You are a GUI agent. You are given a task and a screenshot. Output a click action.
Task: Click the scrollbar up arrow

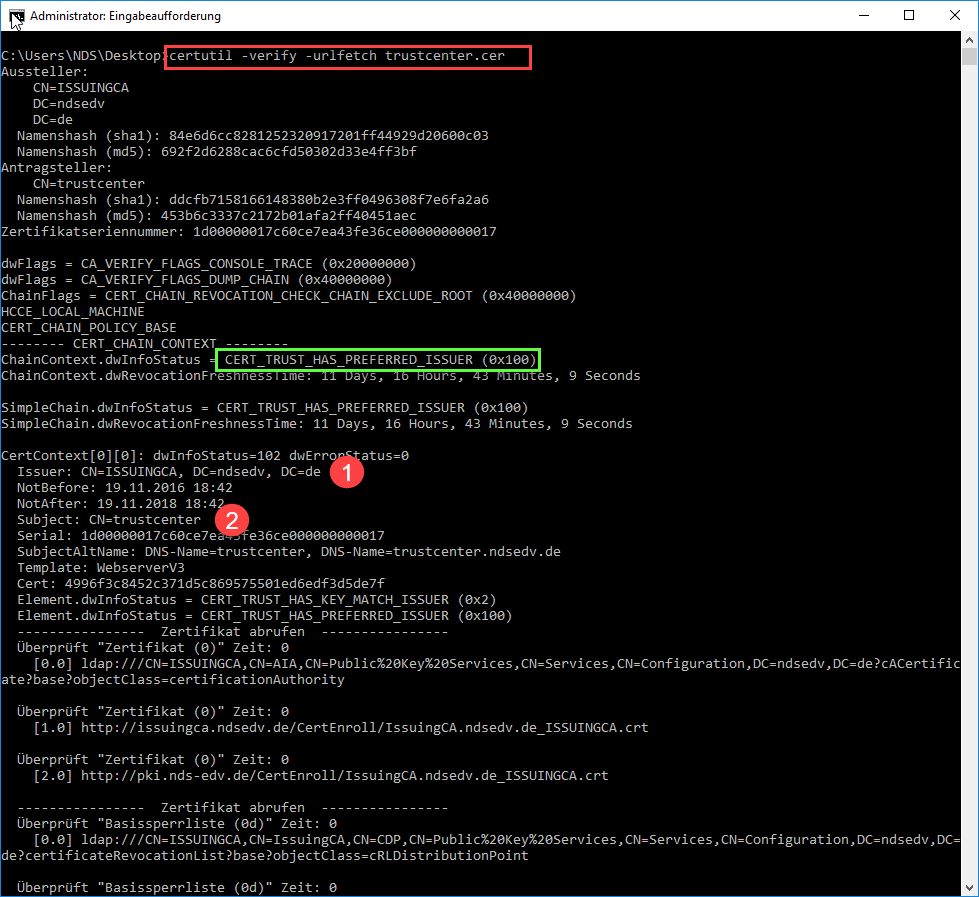(x=969, y=42)
